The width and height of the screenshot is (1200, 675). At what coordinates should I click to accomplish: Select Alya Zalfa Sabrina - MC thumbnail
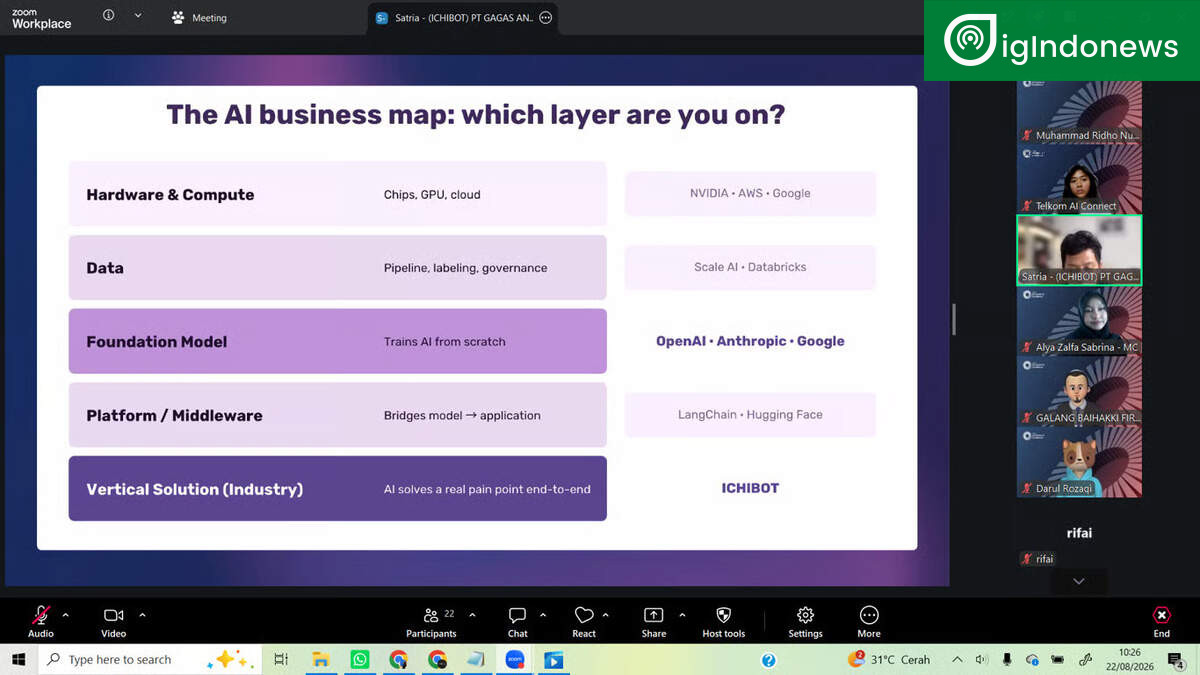coord(1079,321)
